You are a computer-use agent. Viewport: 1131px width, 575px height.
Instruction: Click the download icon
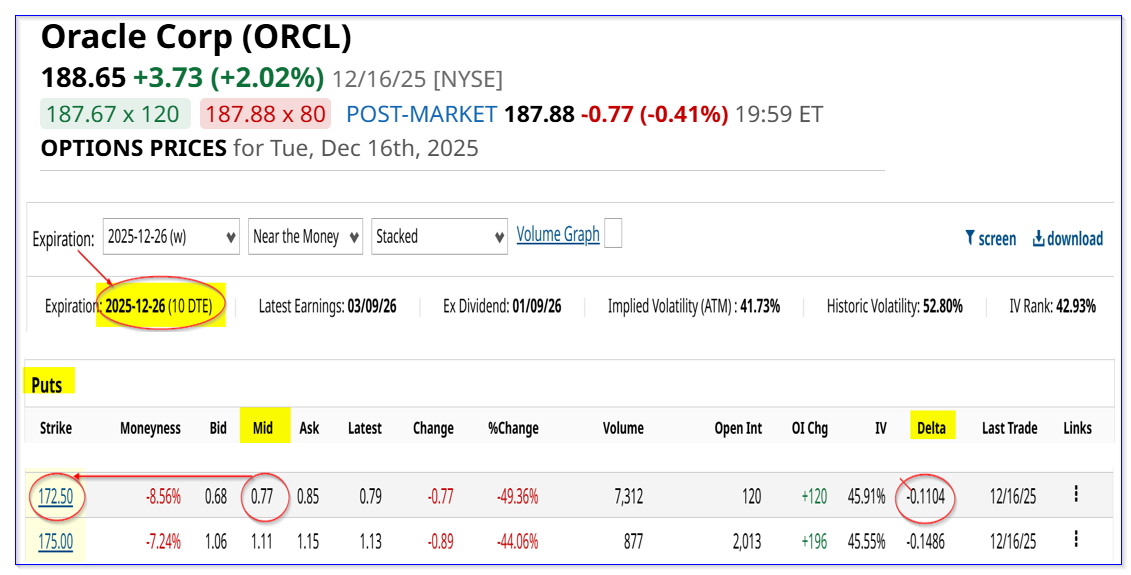1038,238
